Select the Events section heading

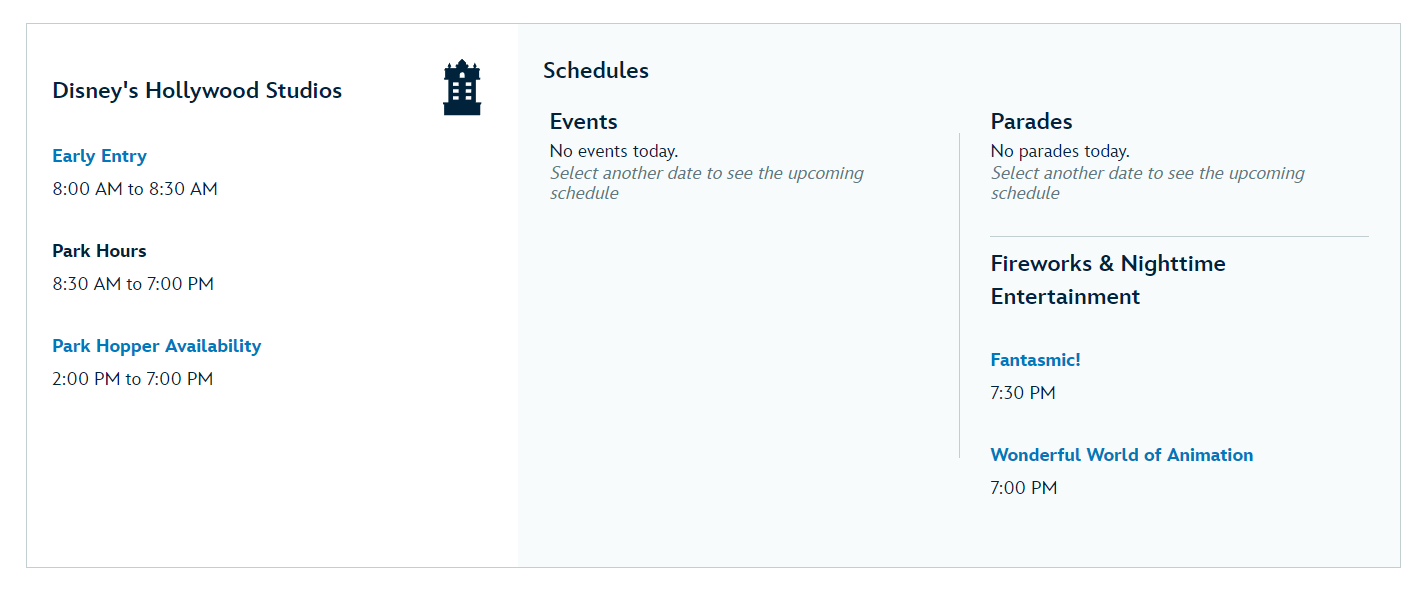[x=584, y=122]
